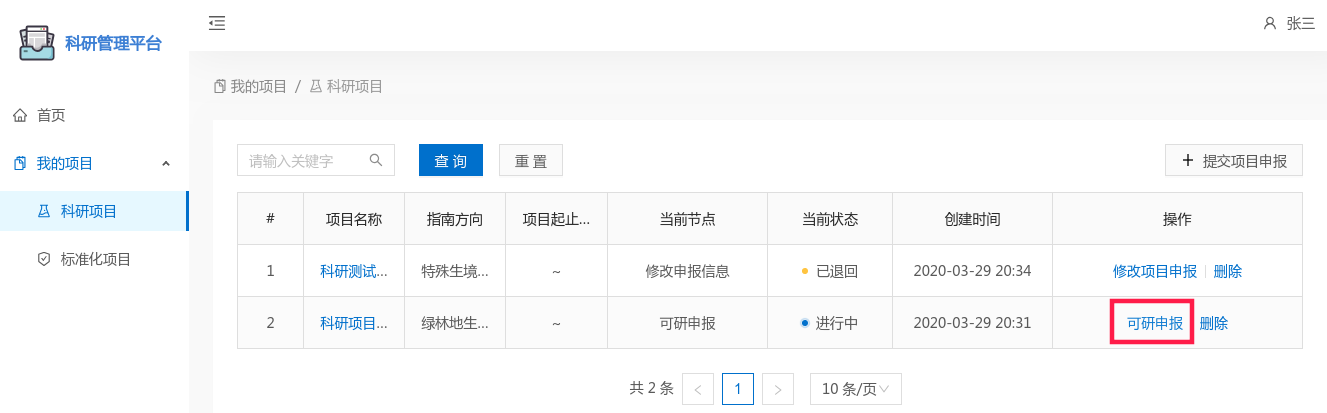Screen dimensions: 1327x413
Task: Click the previous page arrow
Action: [697, 388]
